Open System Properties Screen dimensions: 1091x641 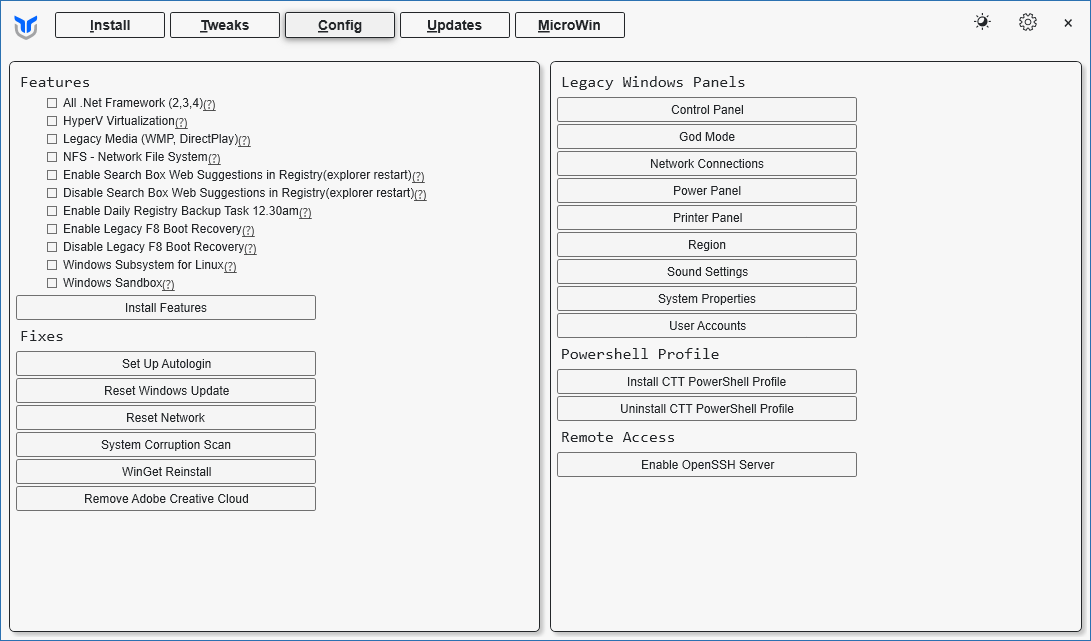[707, 299]
